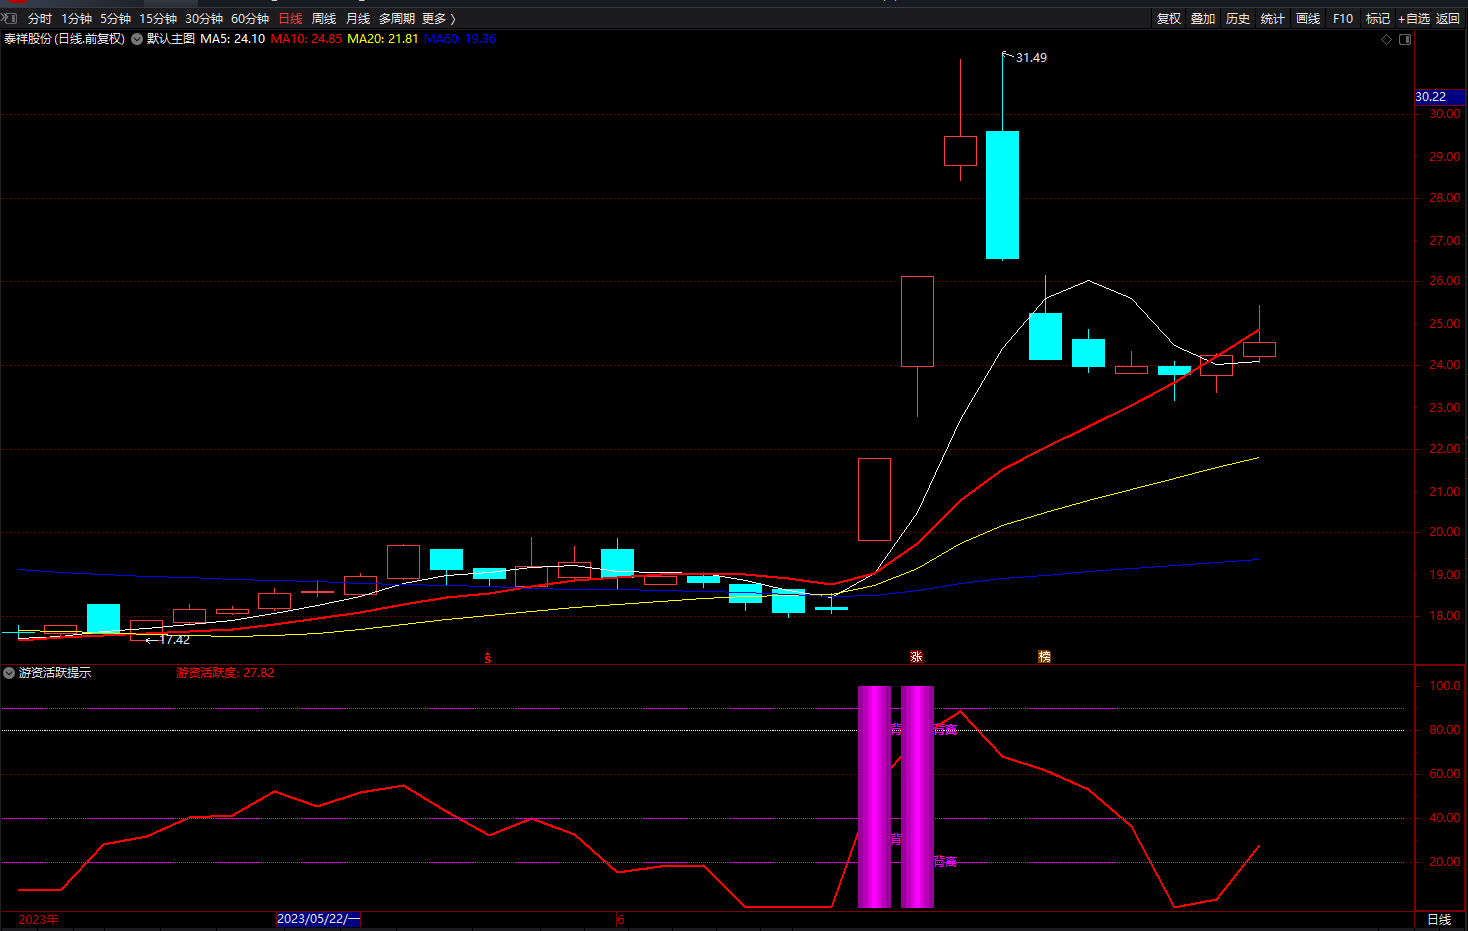
Task: Click the 日线 label at bottom-right corner
Action: tap(1439, 920)
